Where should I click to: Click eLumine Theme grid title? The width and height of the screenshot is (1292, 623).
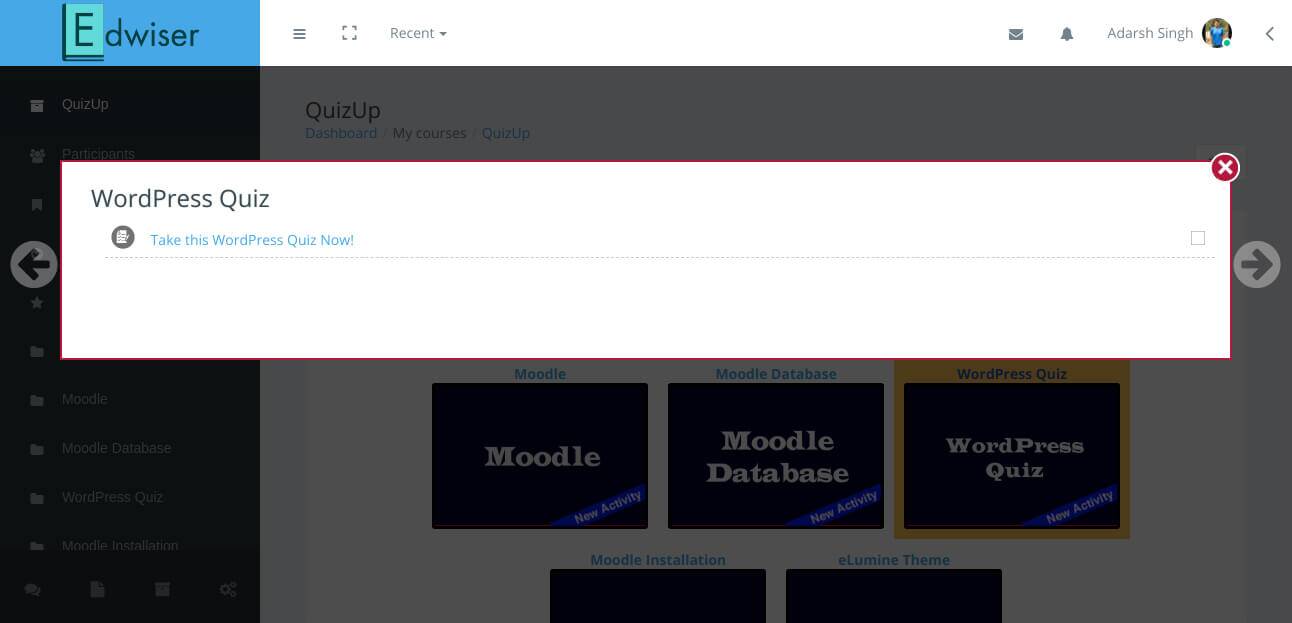click(x=894, y=560)
